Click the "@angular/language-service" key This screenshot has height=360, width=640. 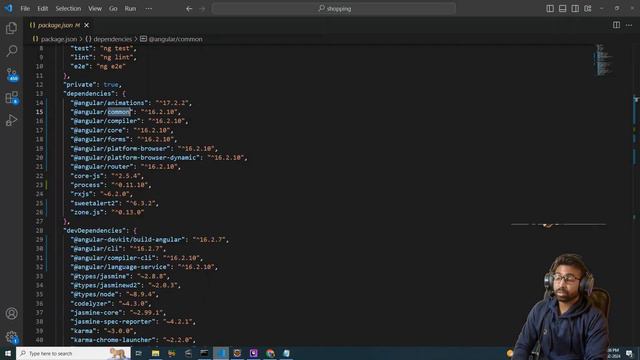coord(120,267)
